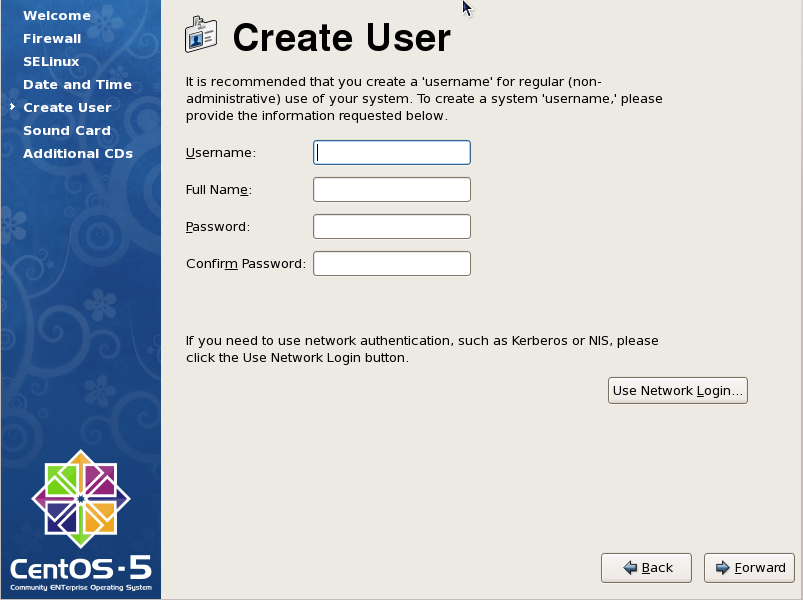803x600 pixels.
Task: Select Create User sidebar item
Action: click(67, 108)
